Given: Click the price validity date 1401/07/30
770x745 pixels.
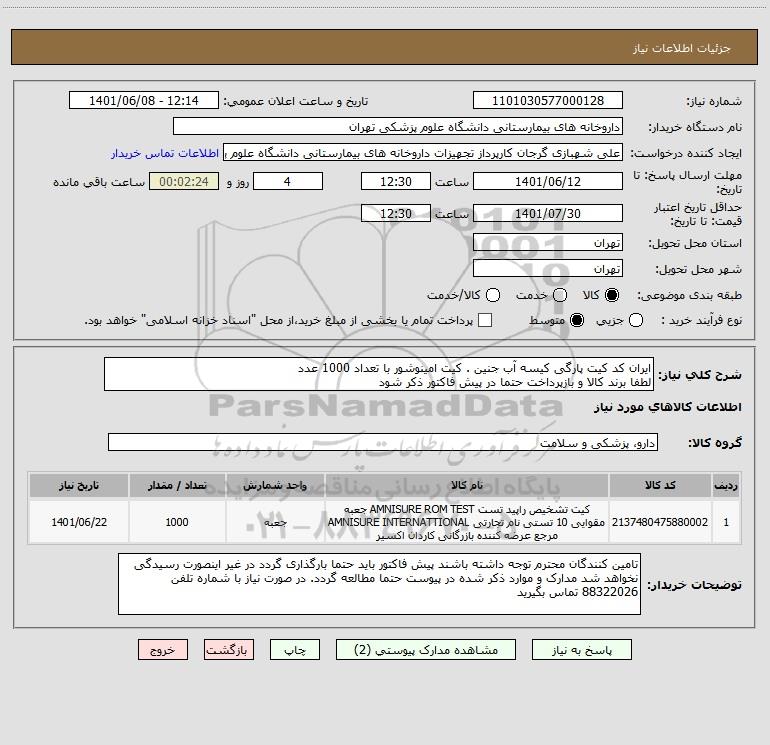Looking at the screenshot, I should point(548,214).
